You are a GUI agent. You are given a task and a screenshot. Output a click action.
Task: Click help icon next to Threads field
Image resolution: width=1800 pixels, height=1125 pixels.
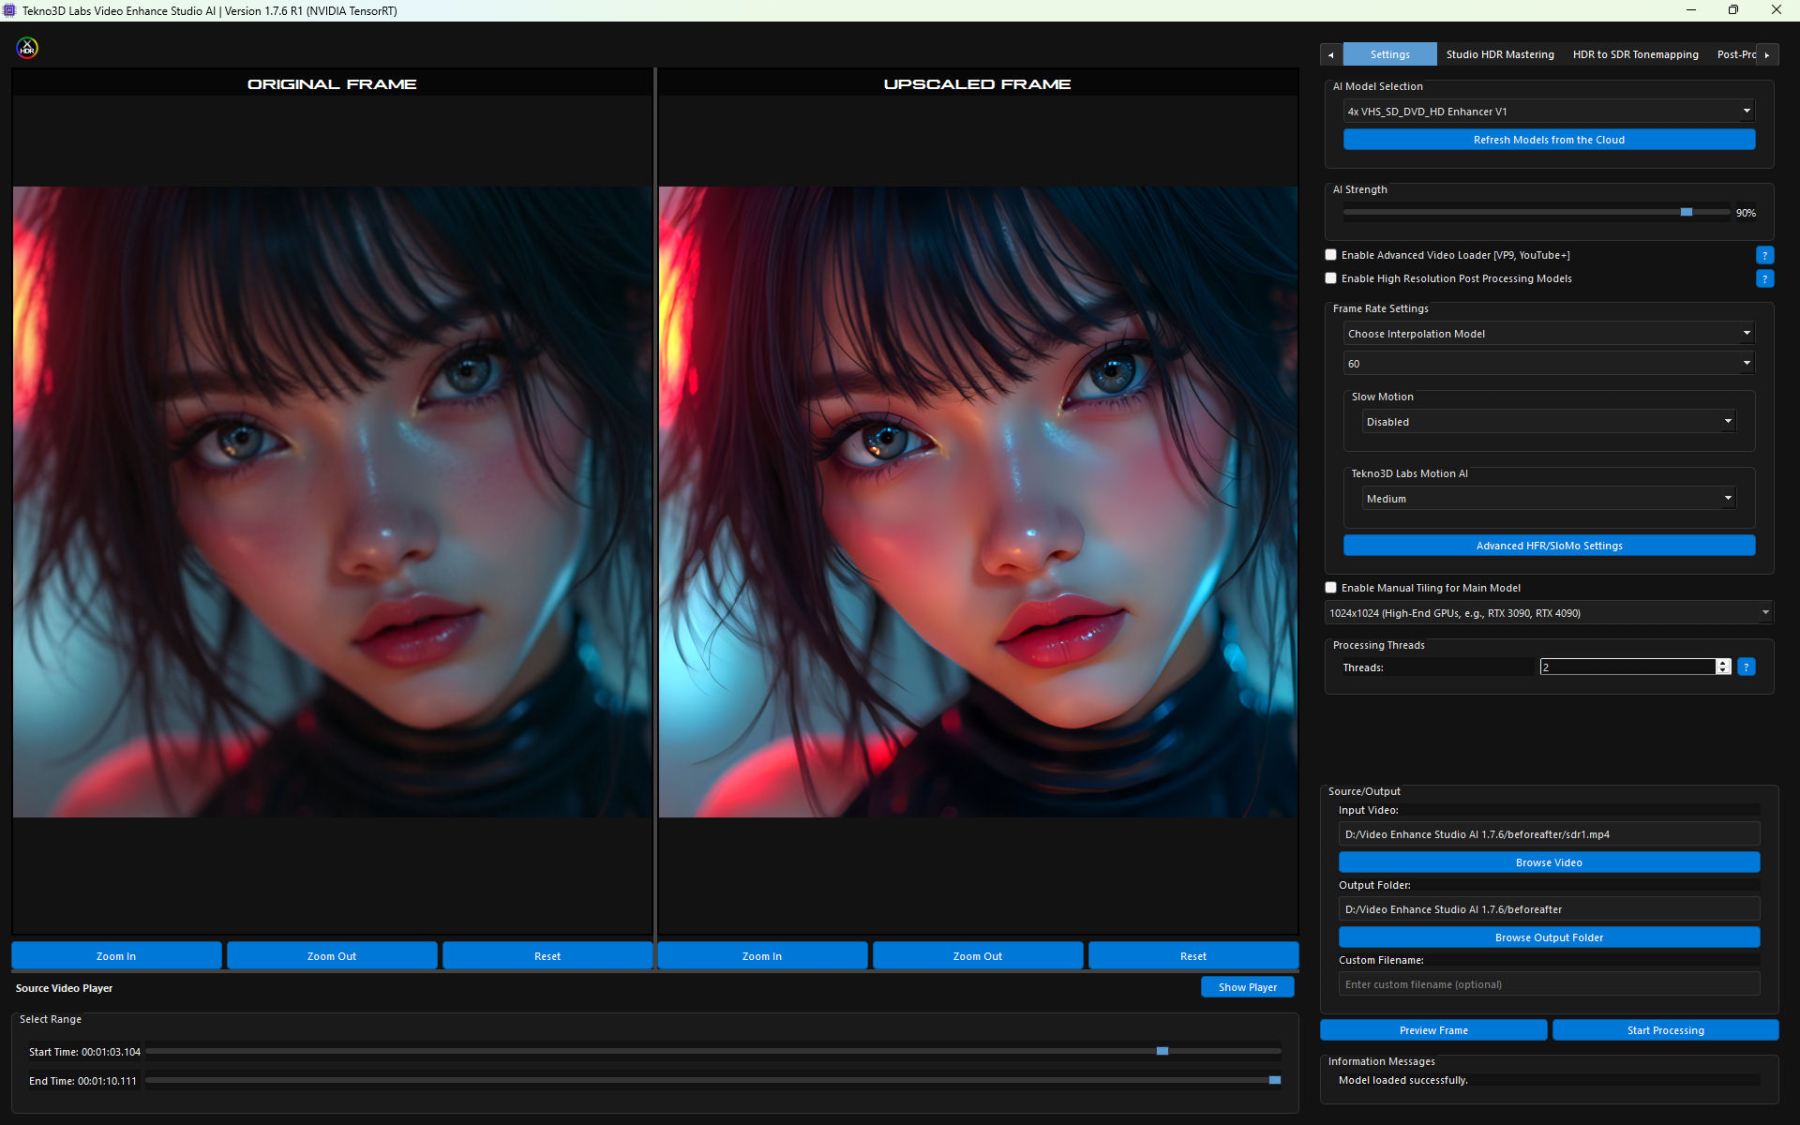click(x=1746, y=667)
